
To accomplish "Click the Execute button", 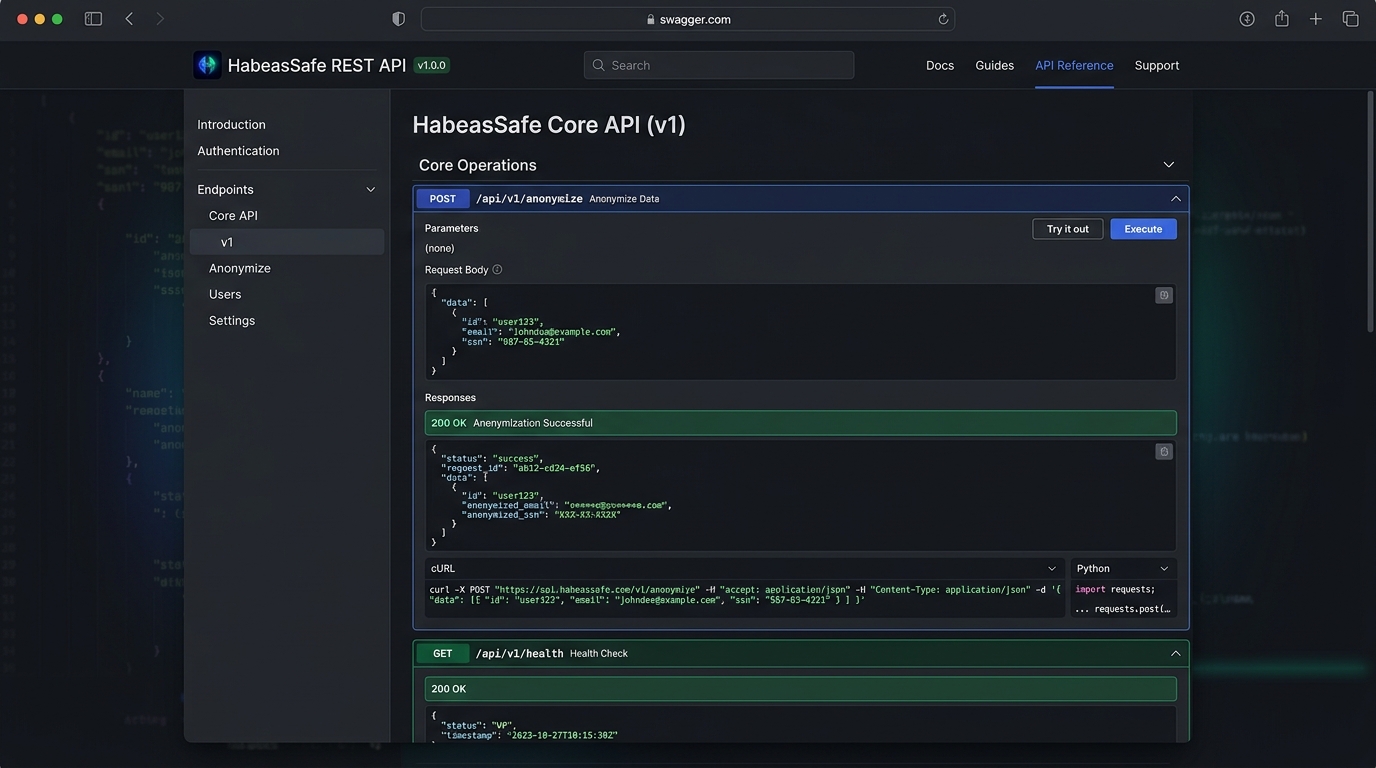I will tap(1143, 229).
